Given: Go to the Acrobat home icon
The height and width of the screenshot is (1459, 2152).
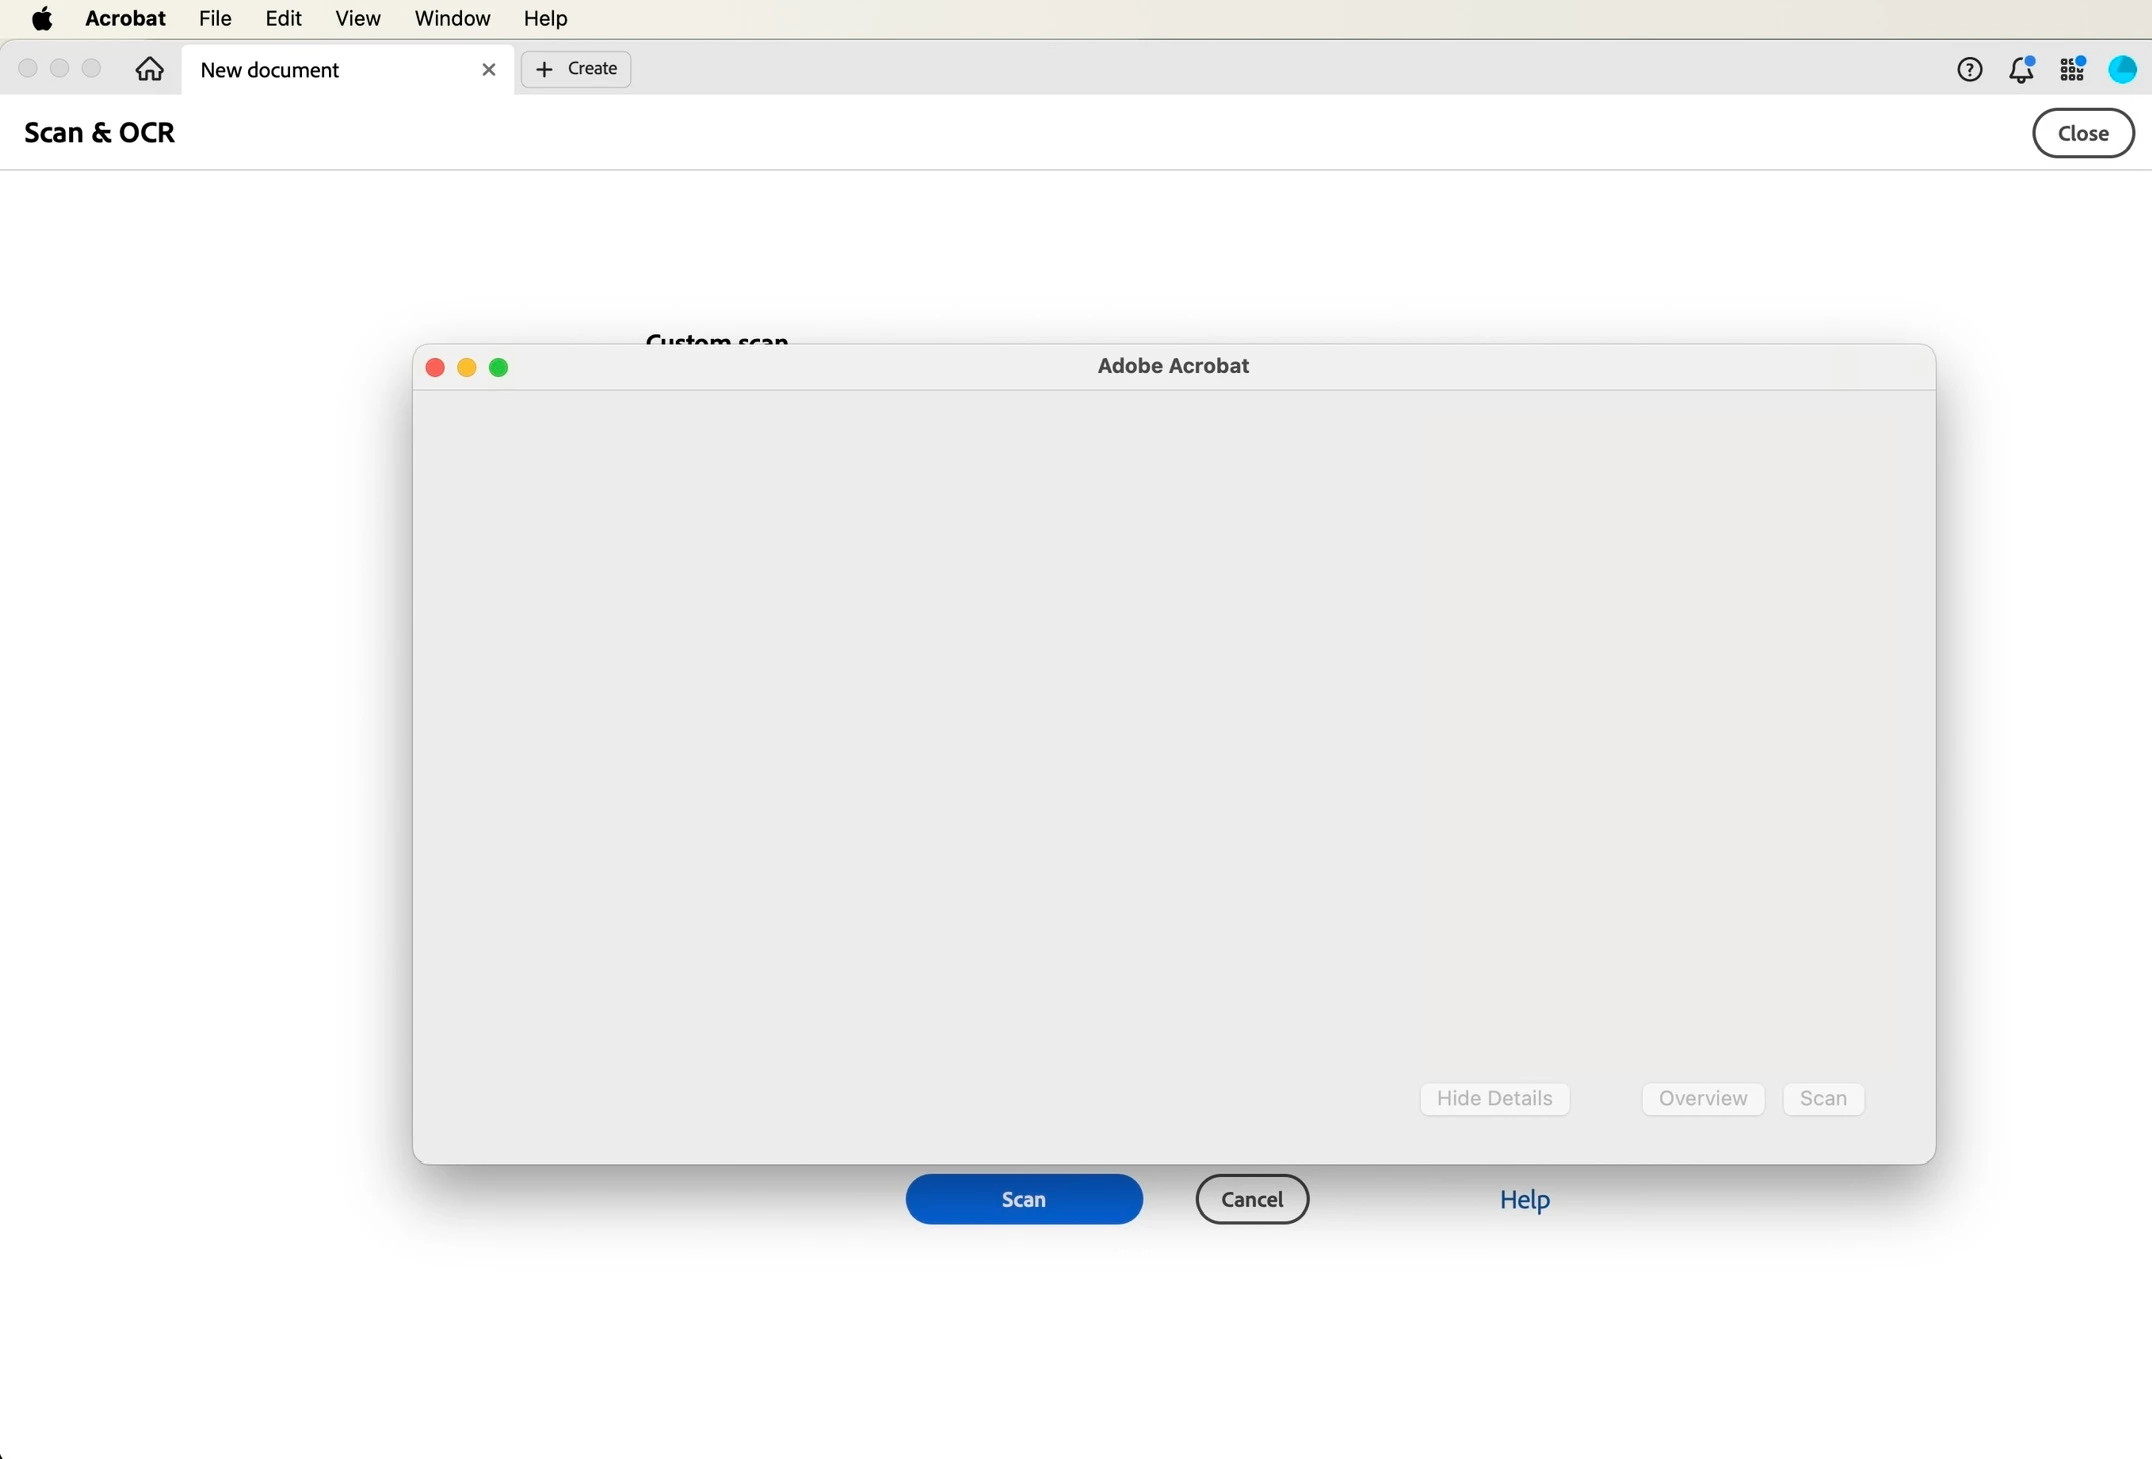Looking at the screenshot, I should tap(149, 69).
